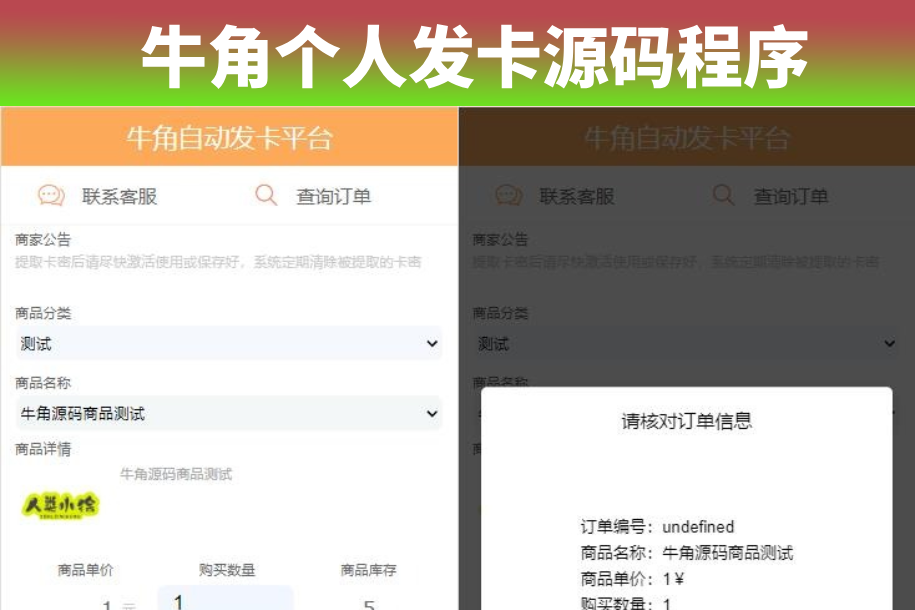The width and height of the screenshot is (915, 610).
Task: Open 查询订单 in the light panel
Action: pyautogui.click(x=333, y=197)
